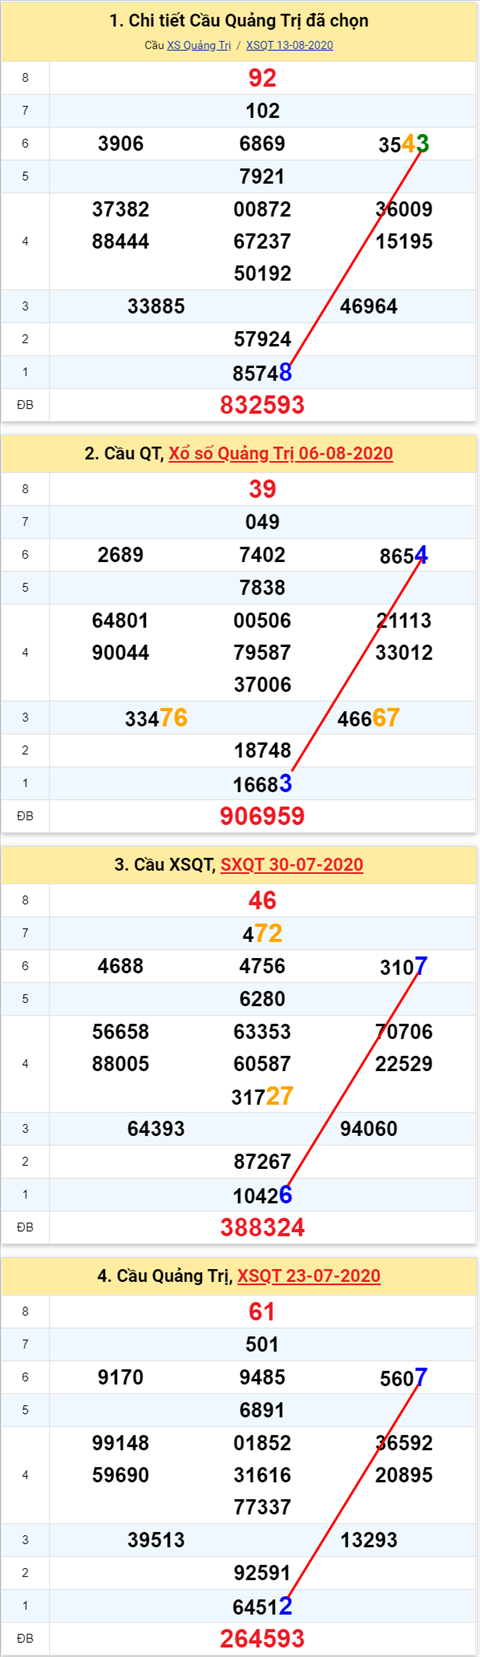This screenshot has width=480, height=1657.
Task: Select special prize number 906959
Action: 262,816
